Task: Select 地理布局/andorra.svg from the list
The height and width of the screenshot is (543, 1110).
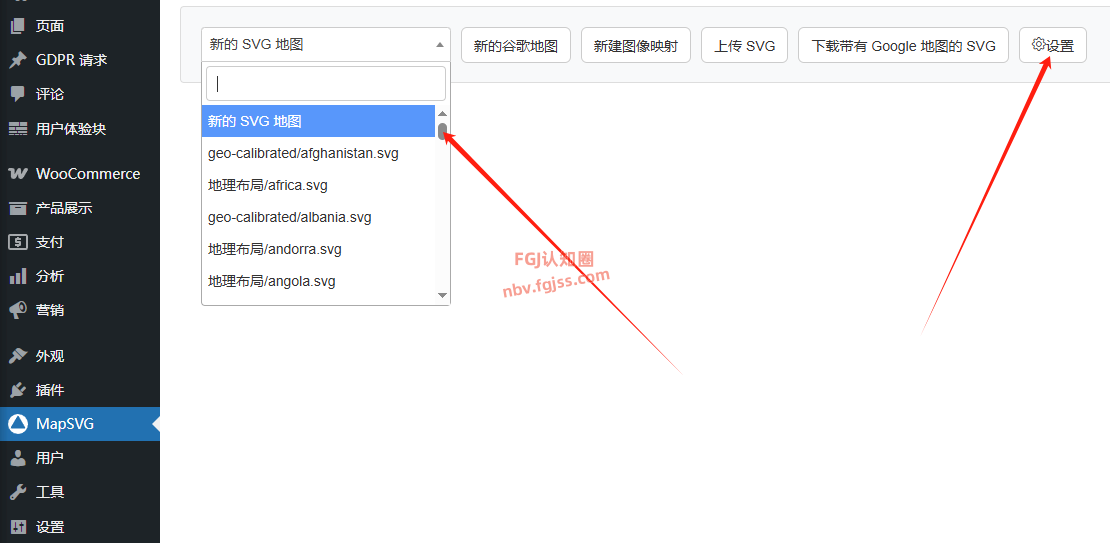Action: (318, 249)
